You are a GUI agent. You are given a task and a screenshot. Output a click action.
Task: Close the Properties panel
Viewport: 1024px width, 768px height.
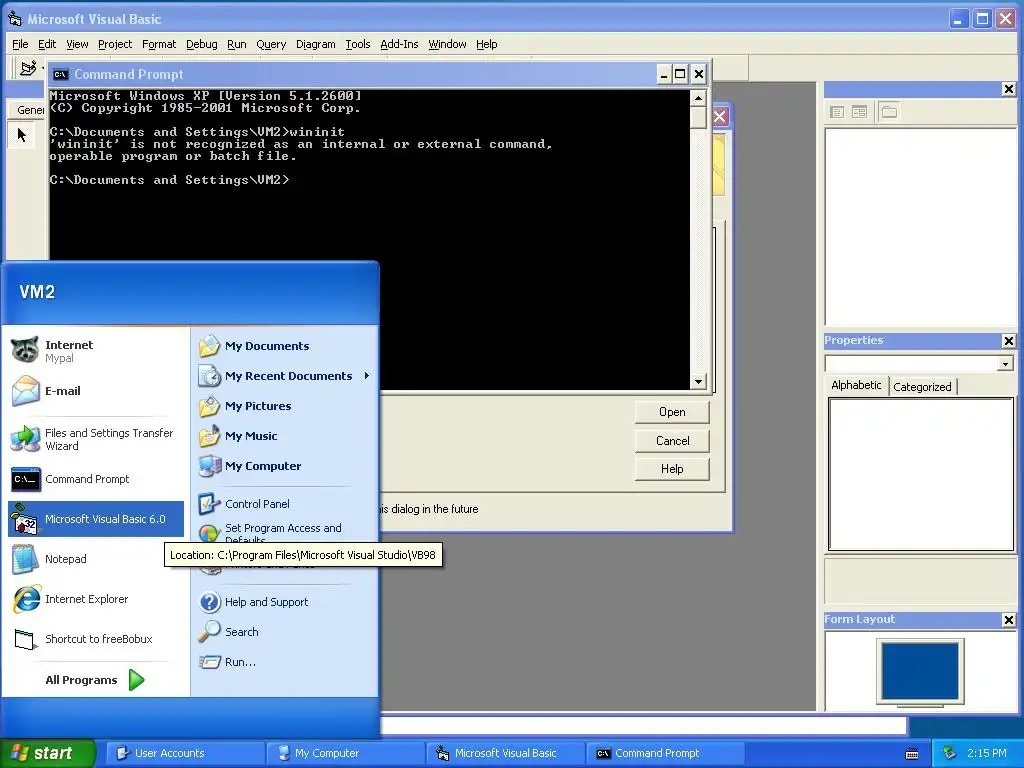pyautogui.click(x=1008, y=341)
